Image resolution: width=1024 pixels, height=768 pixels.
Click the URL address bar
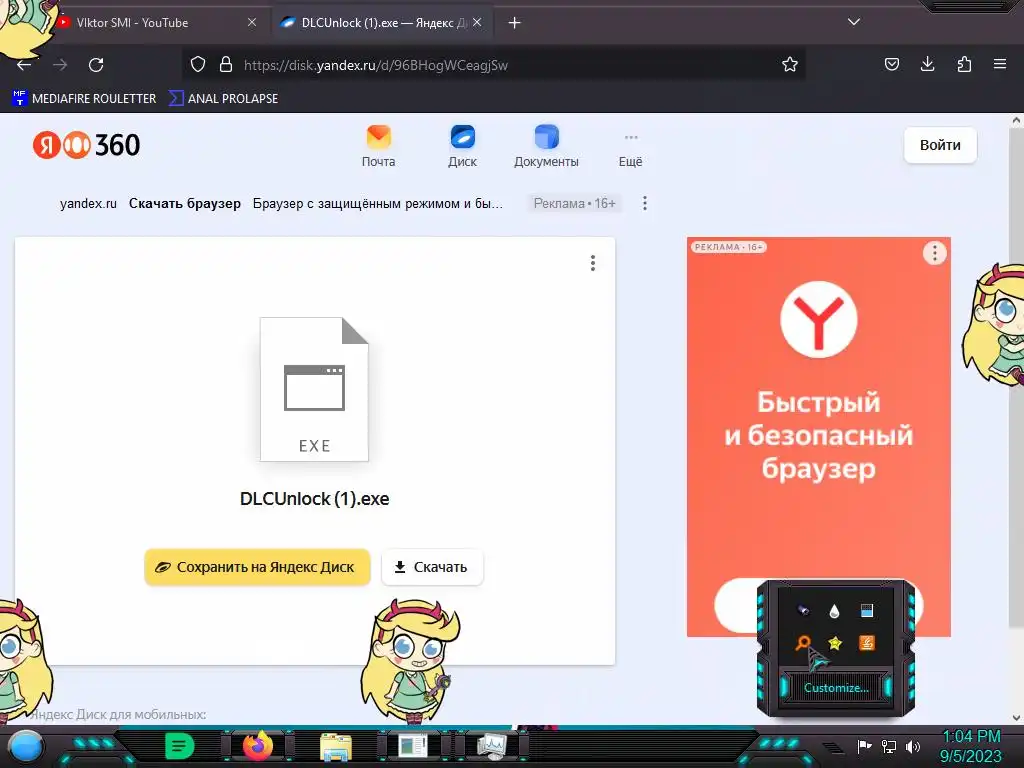(x=493, y=65)
